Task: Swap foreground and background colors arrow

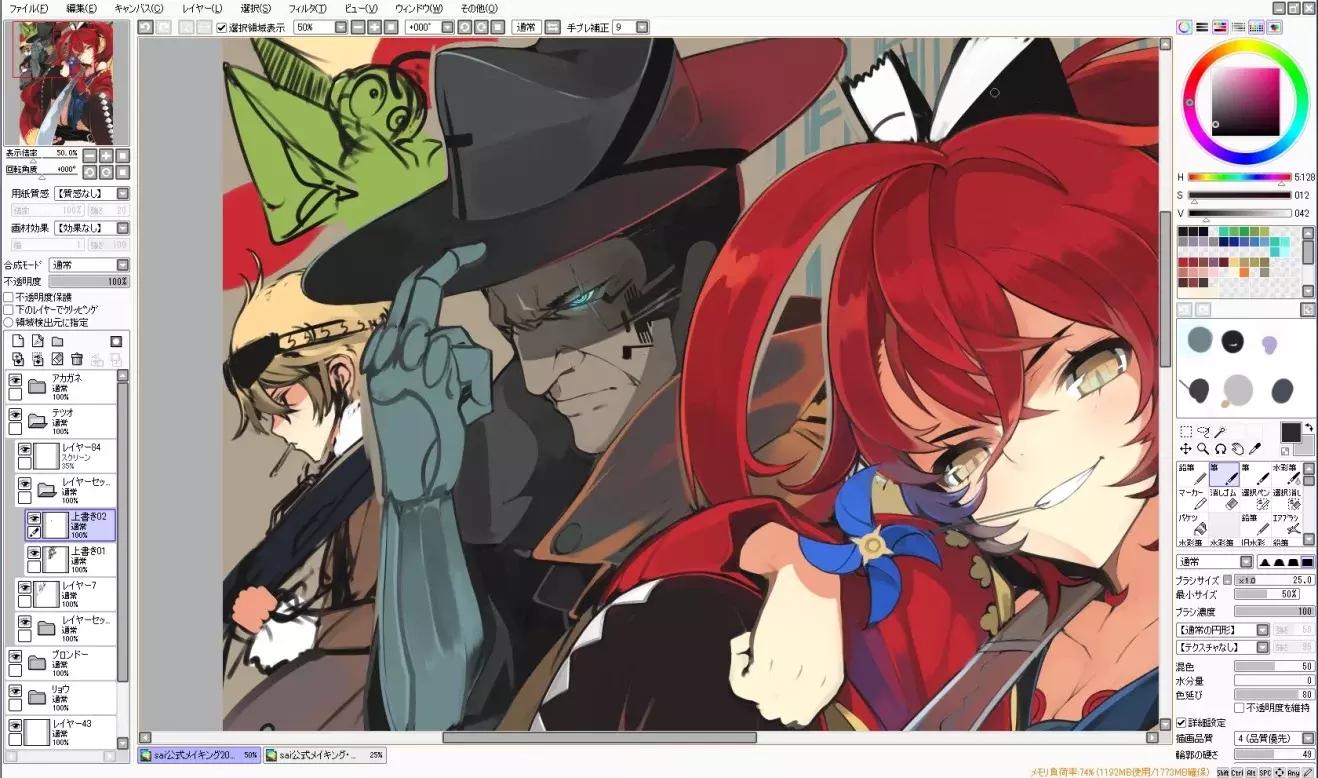Action: point(1309,428)
